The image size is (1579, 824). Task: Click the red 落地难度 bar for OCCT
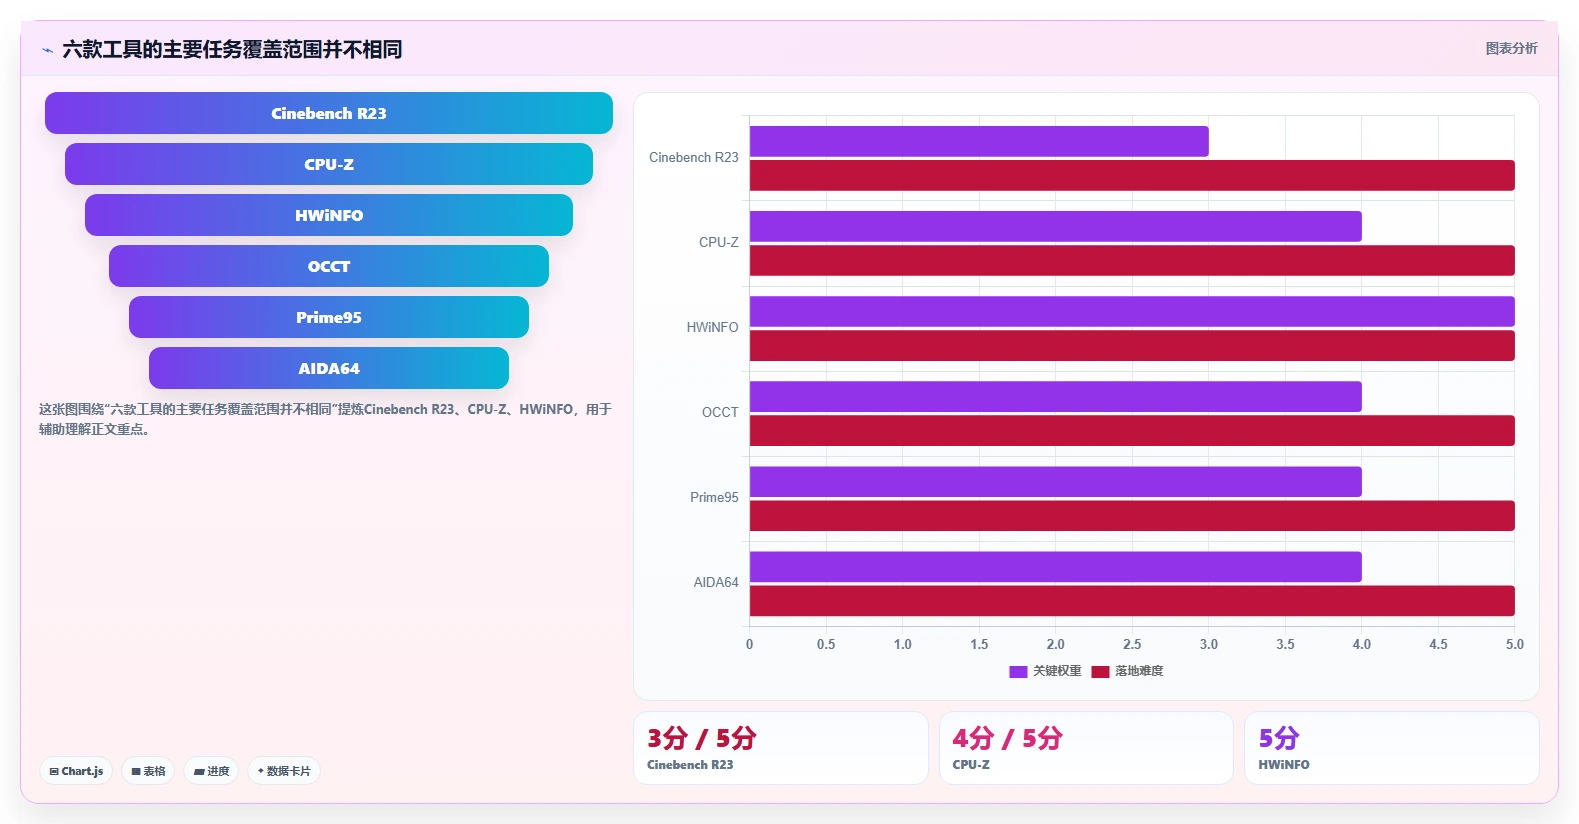pyautogui.click(x=1132, y=430)
